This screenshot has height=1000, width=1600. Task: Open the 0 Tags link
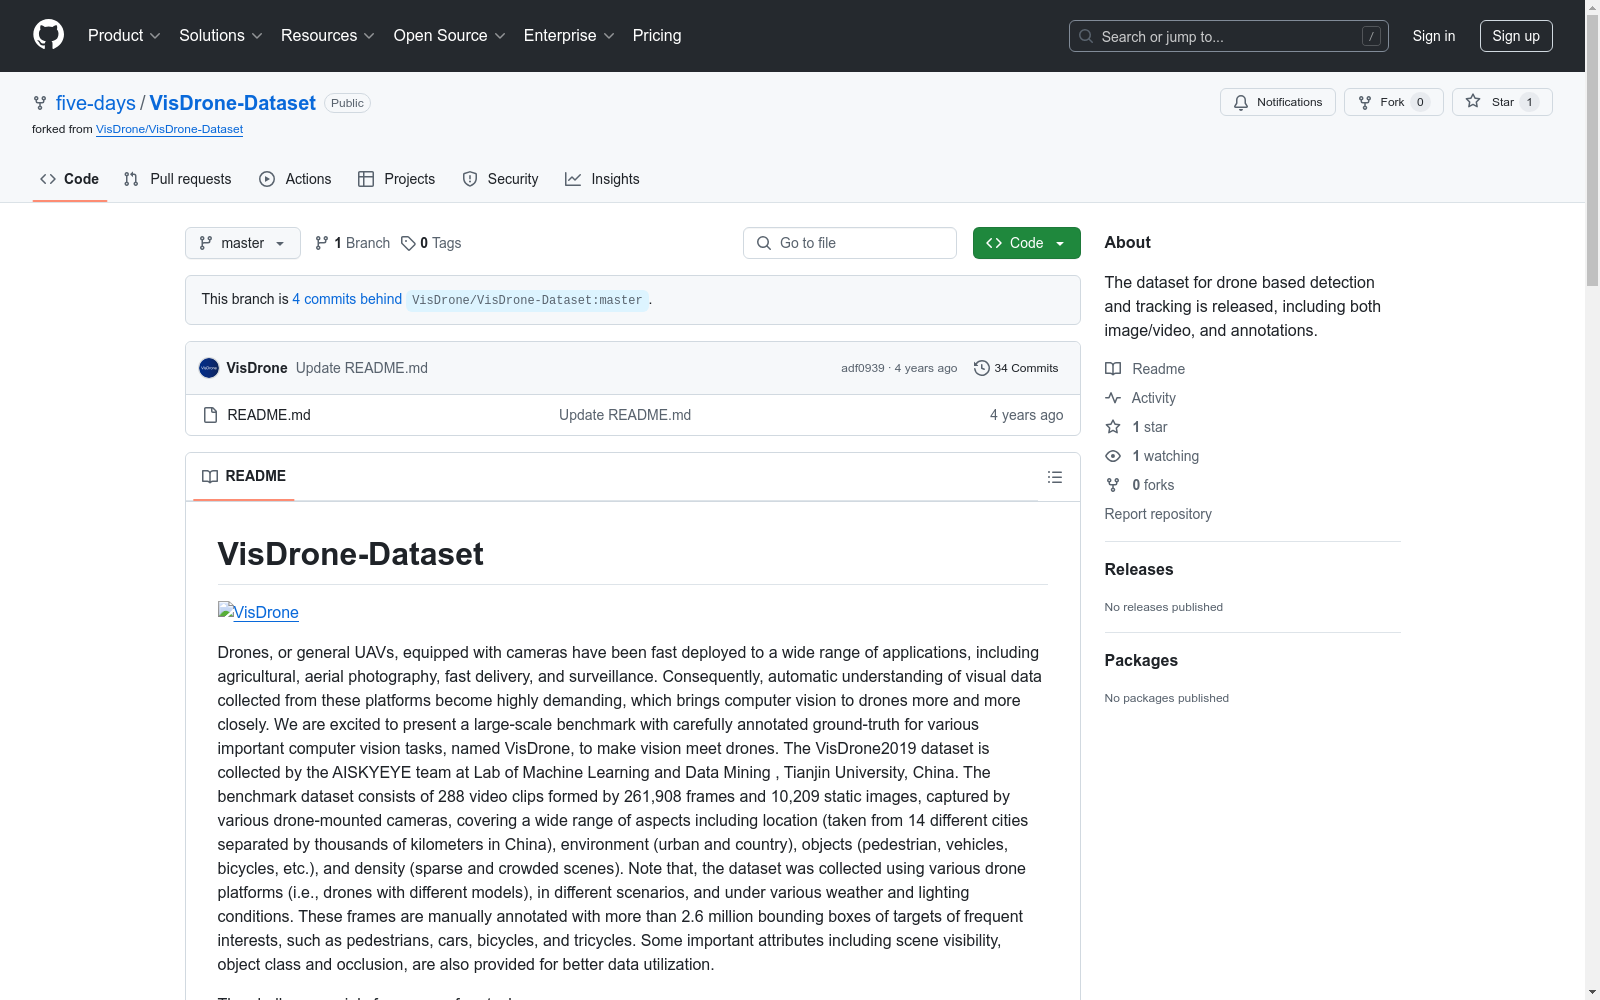431,243
